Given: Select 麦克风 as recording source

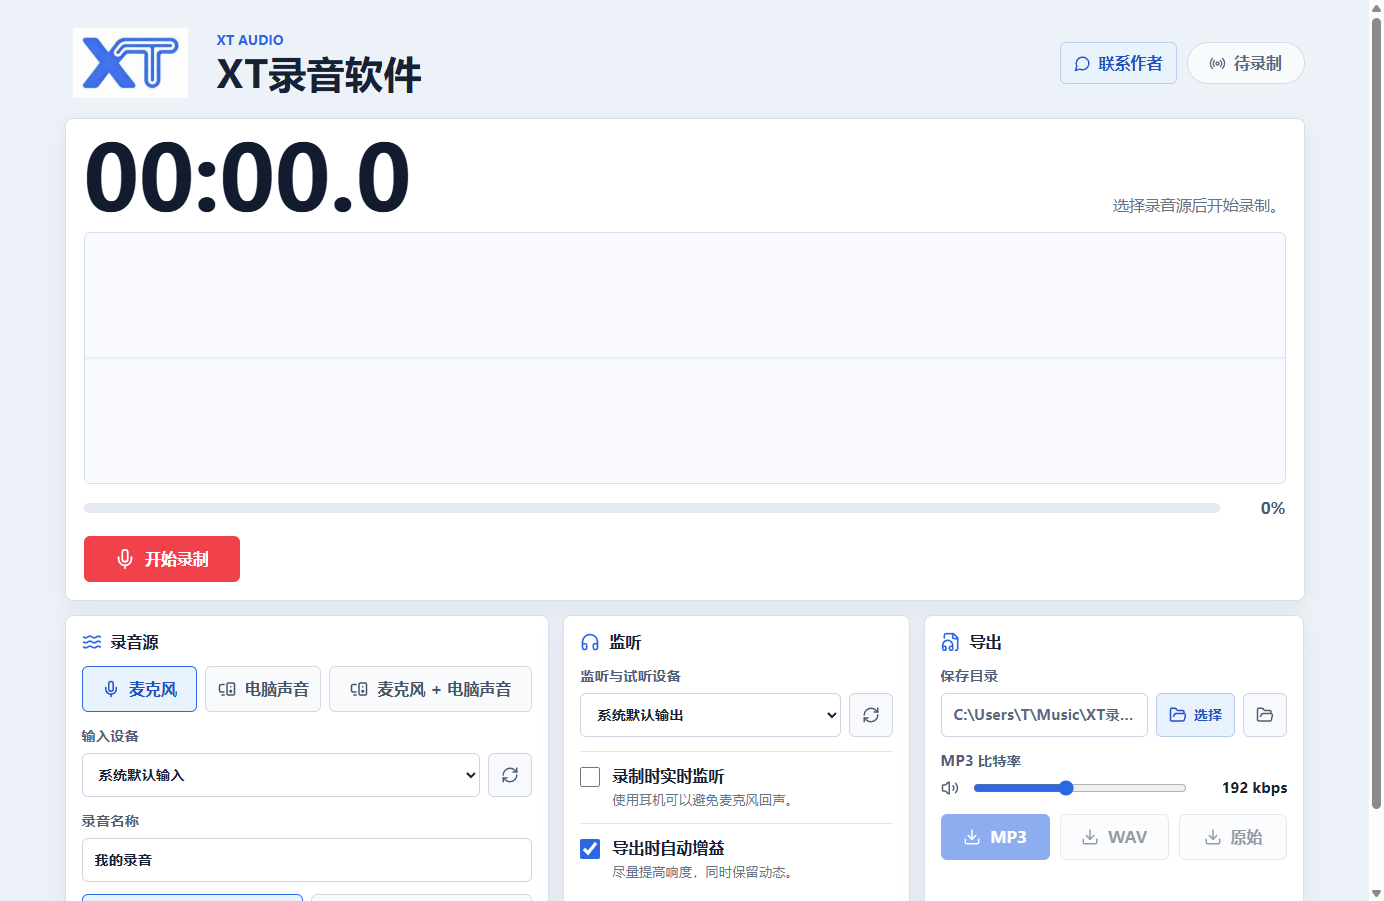Looking at the screenshot, I should (x=139, y=689).
